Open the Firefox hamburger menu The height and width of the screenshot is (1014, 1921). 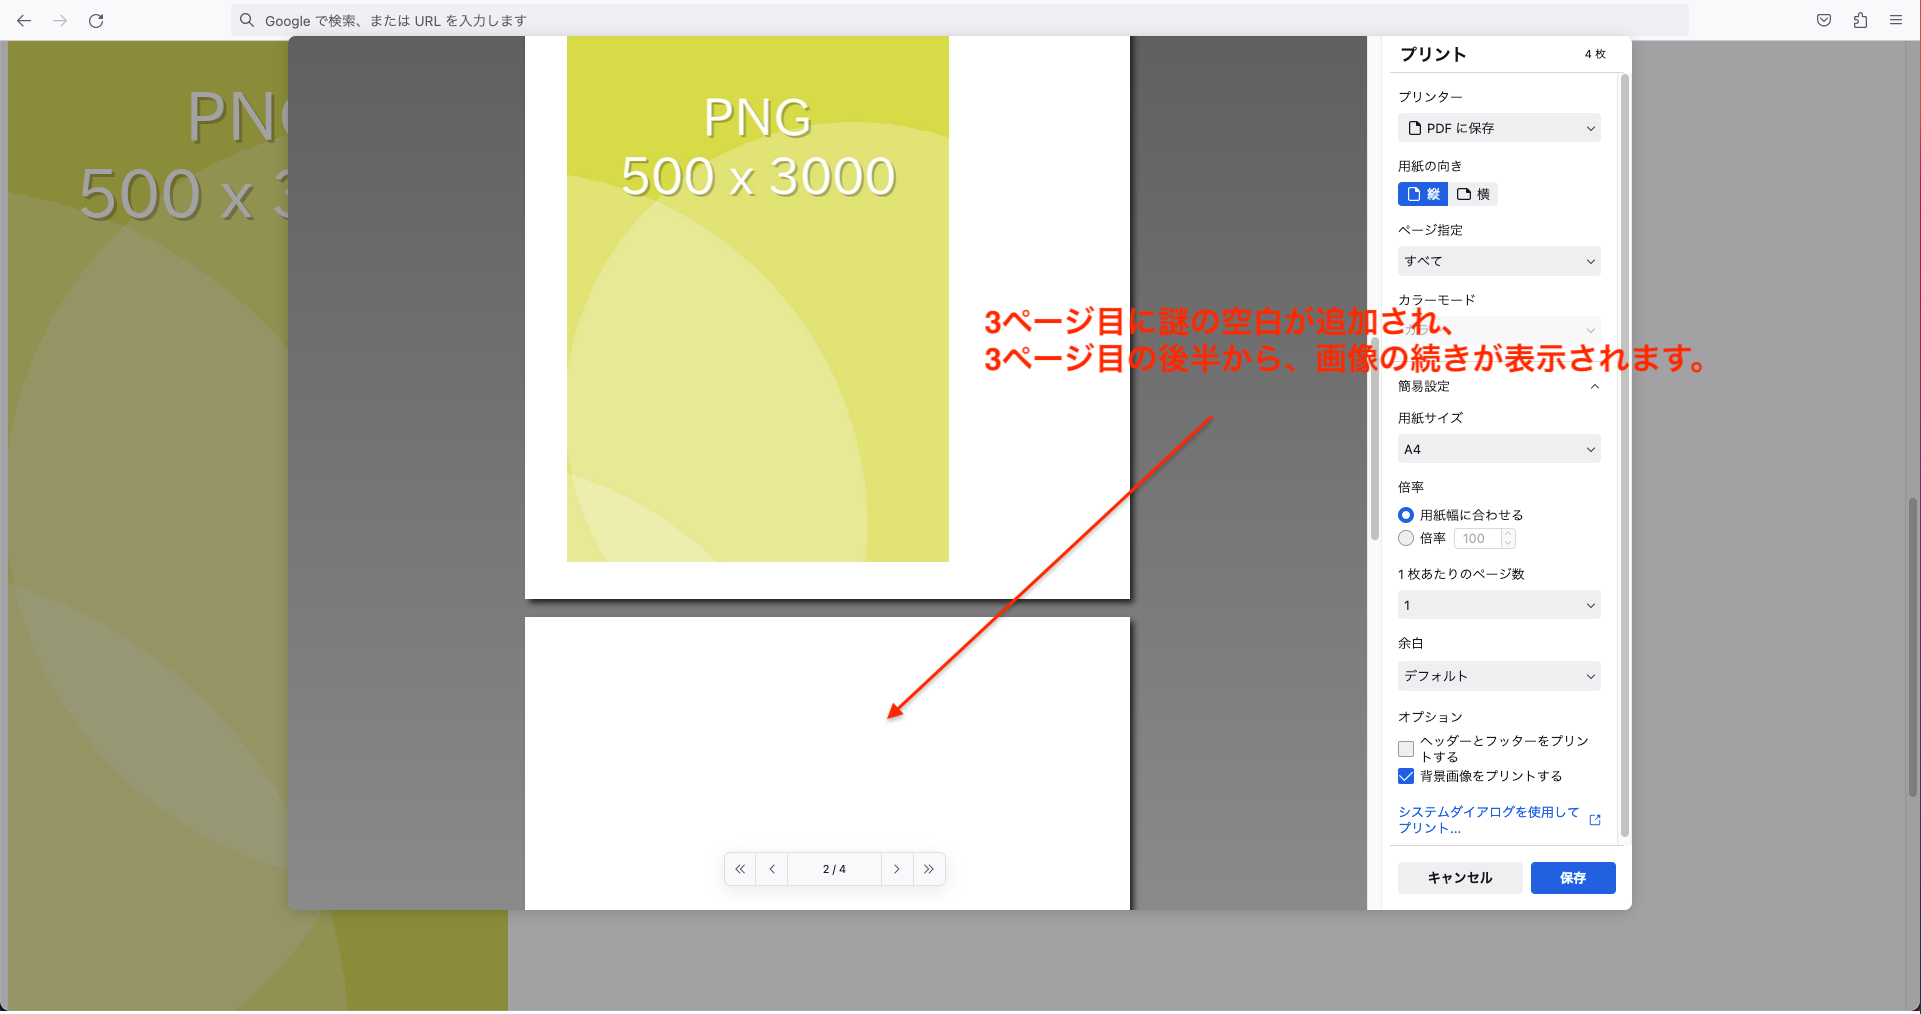tap(1896, 20)
